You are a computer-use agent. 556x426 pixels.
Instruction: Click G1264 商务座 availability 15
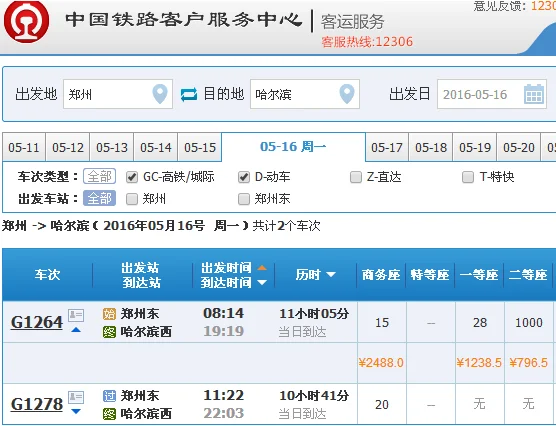click(x=382, y=322)
